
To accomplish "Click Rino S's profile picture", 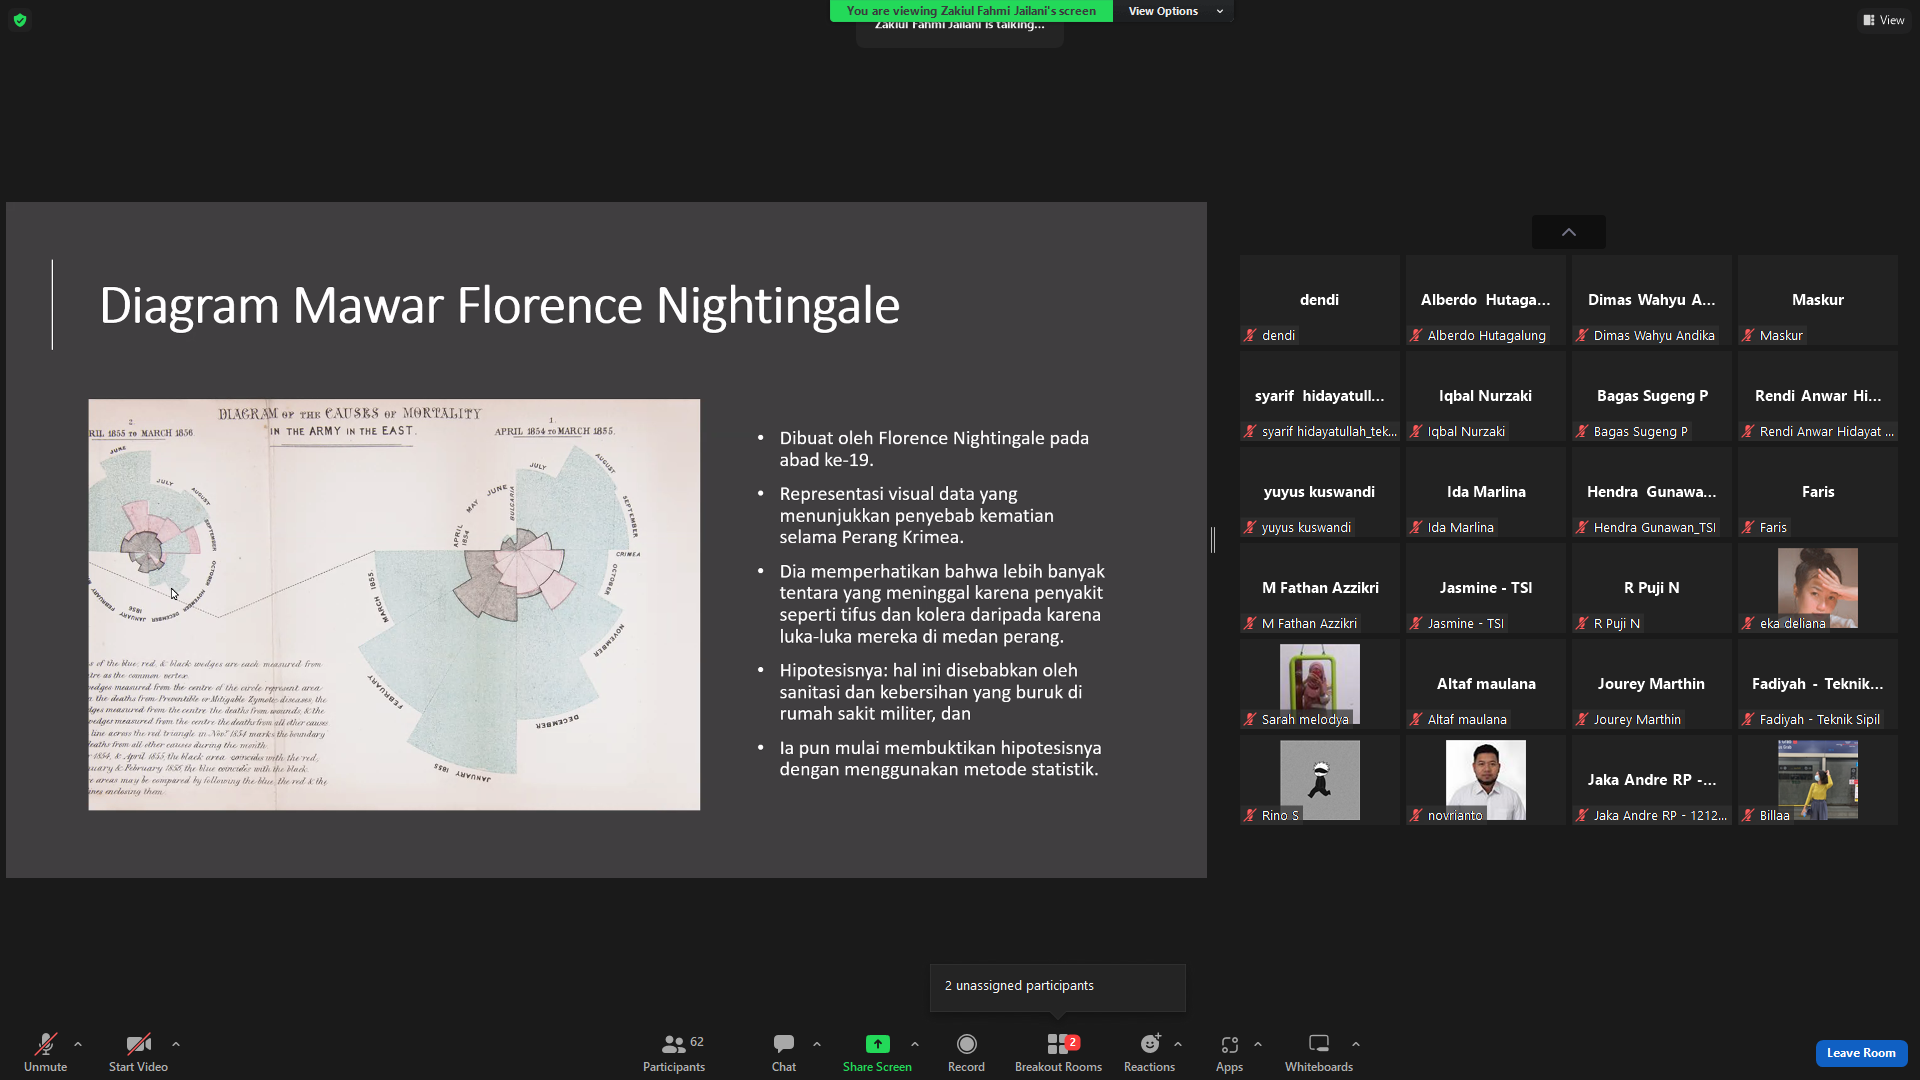I will pos(1320,779).
